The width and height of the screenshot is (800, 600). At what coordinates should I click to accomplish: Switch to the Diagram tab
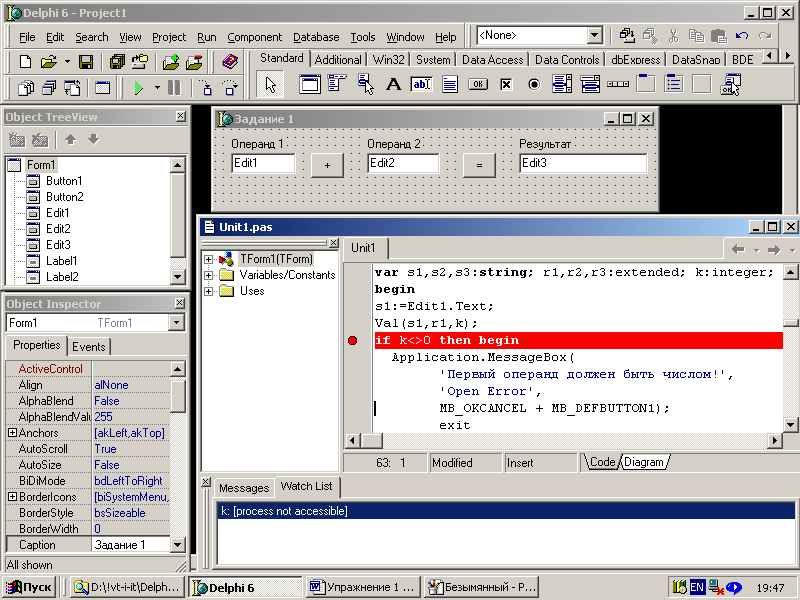[644, 462]
